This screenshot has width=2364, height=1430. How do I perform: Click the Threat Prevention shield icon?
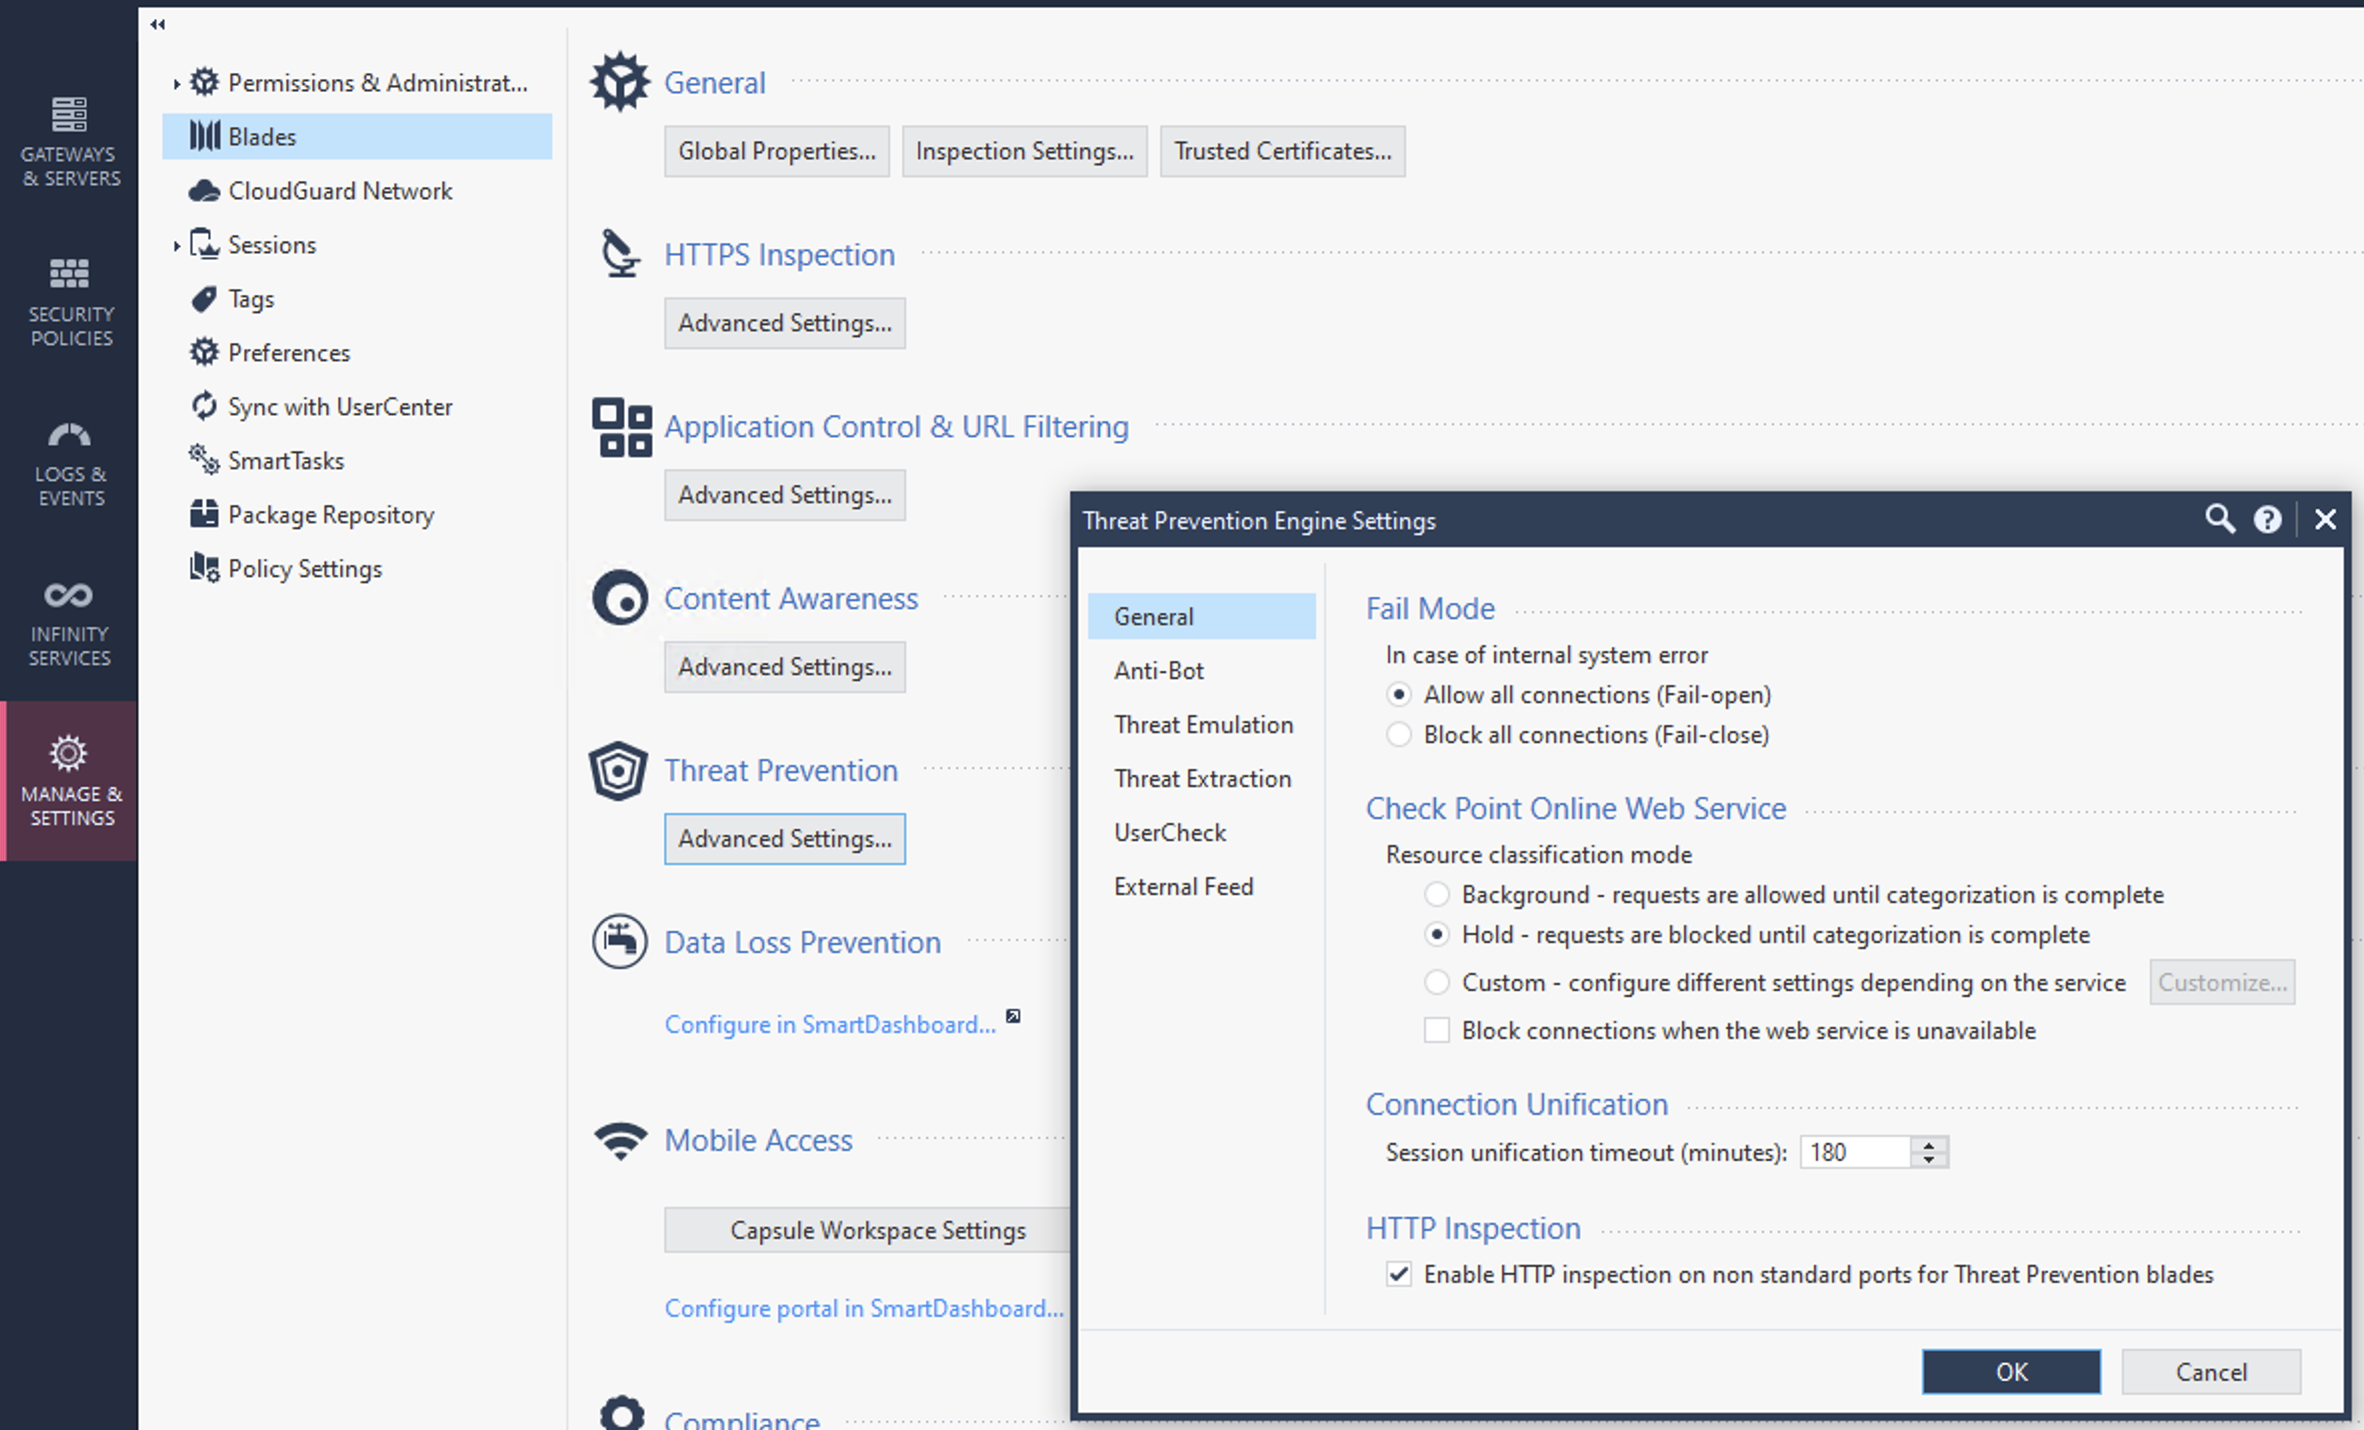618,770
